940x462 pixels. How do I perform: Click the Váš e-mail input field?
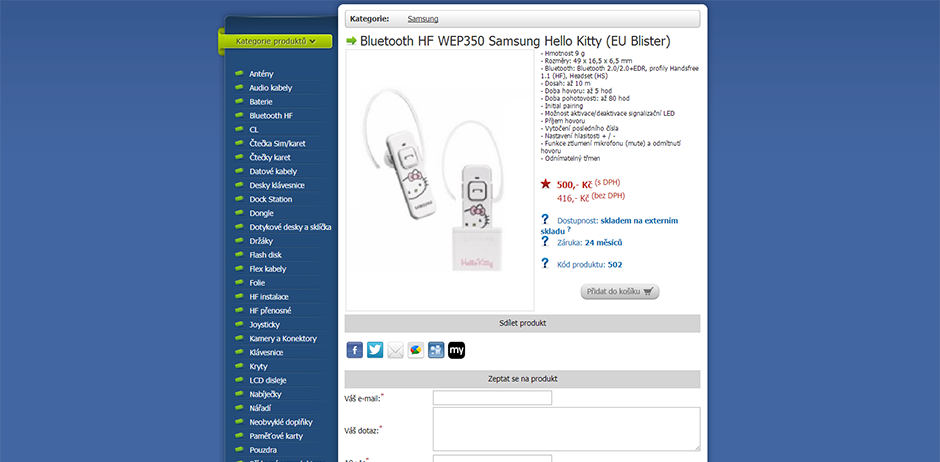492,398
